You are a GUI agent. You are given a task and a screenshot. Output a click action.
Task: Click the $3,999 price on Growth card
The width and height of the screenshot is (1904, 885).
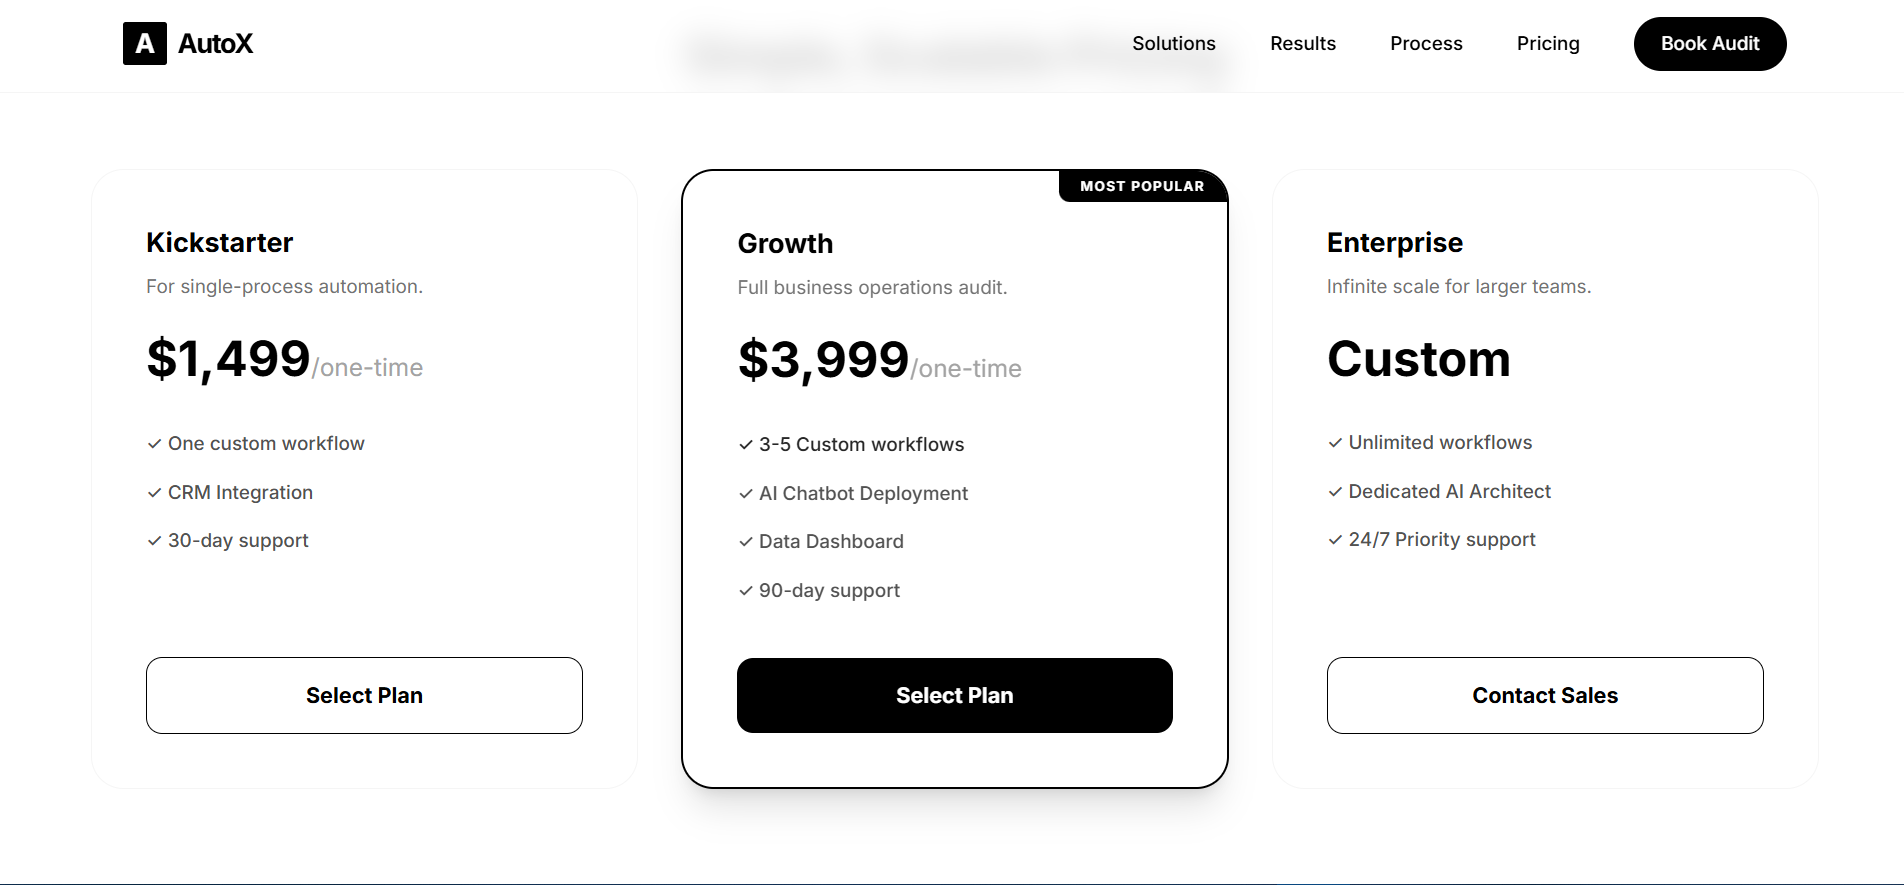point(822,360)
